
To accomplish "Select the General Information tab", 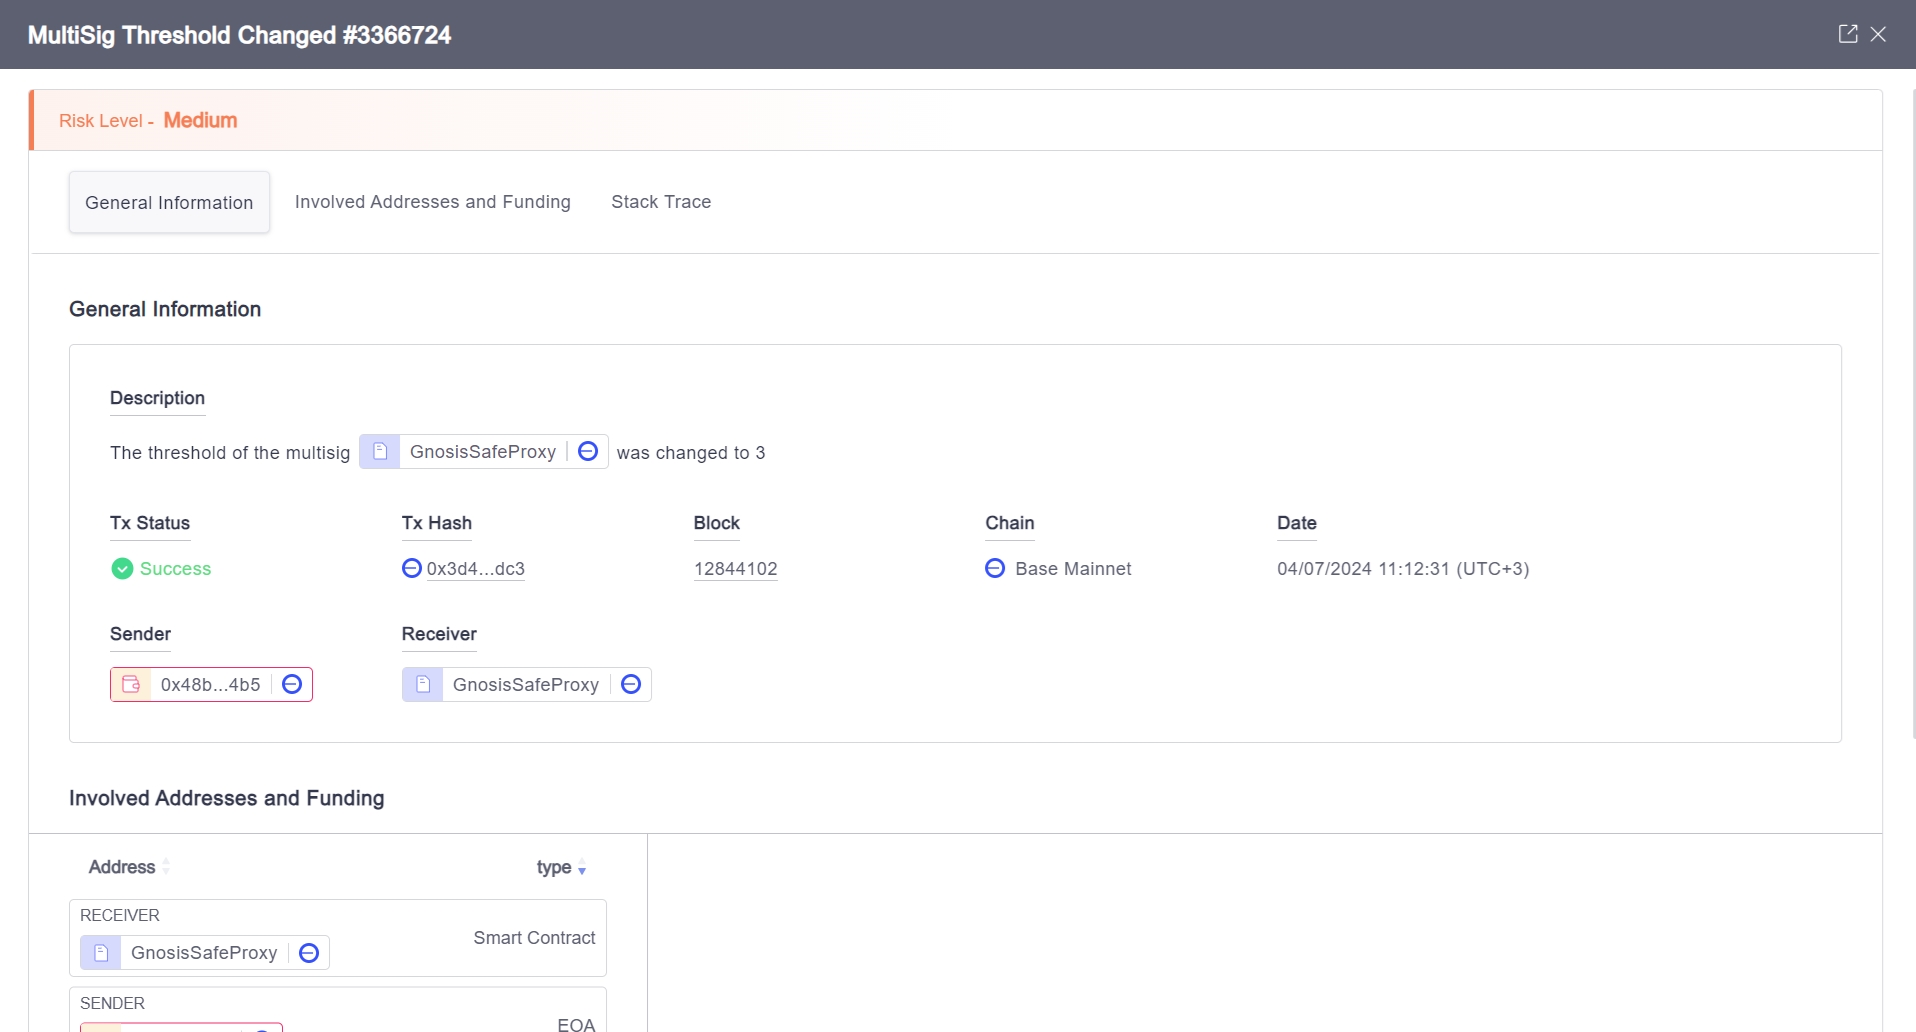I will click(169, 203).
